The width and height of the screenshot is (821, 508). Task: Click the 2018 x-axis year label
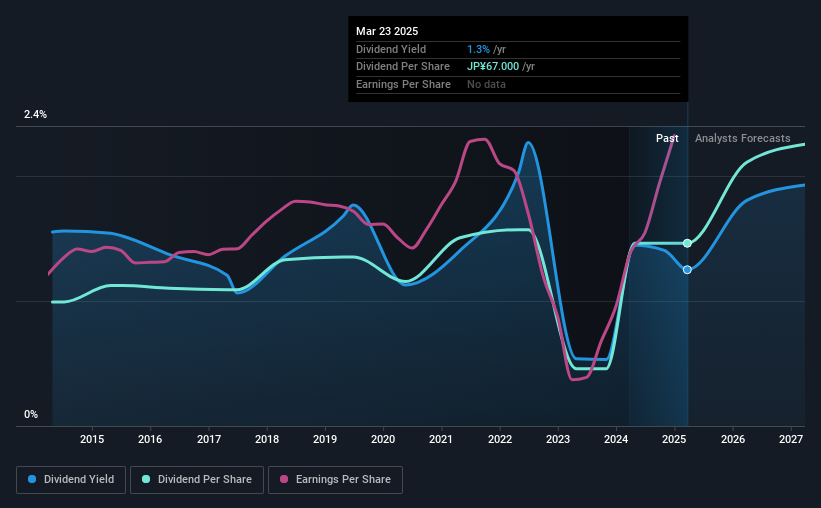[267, 439]
